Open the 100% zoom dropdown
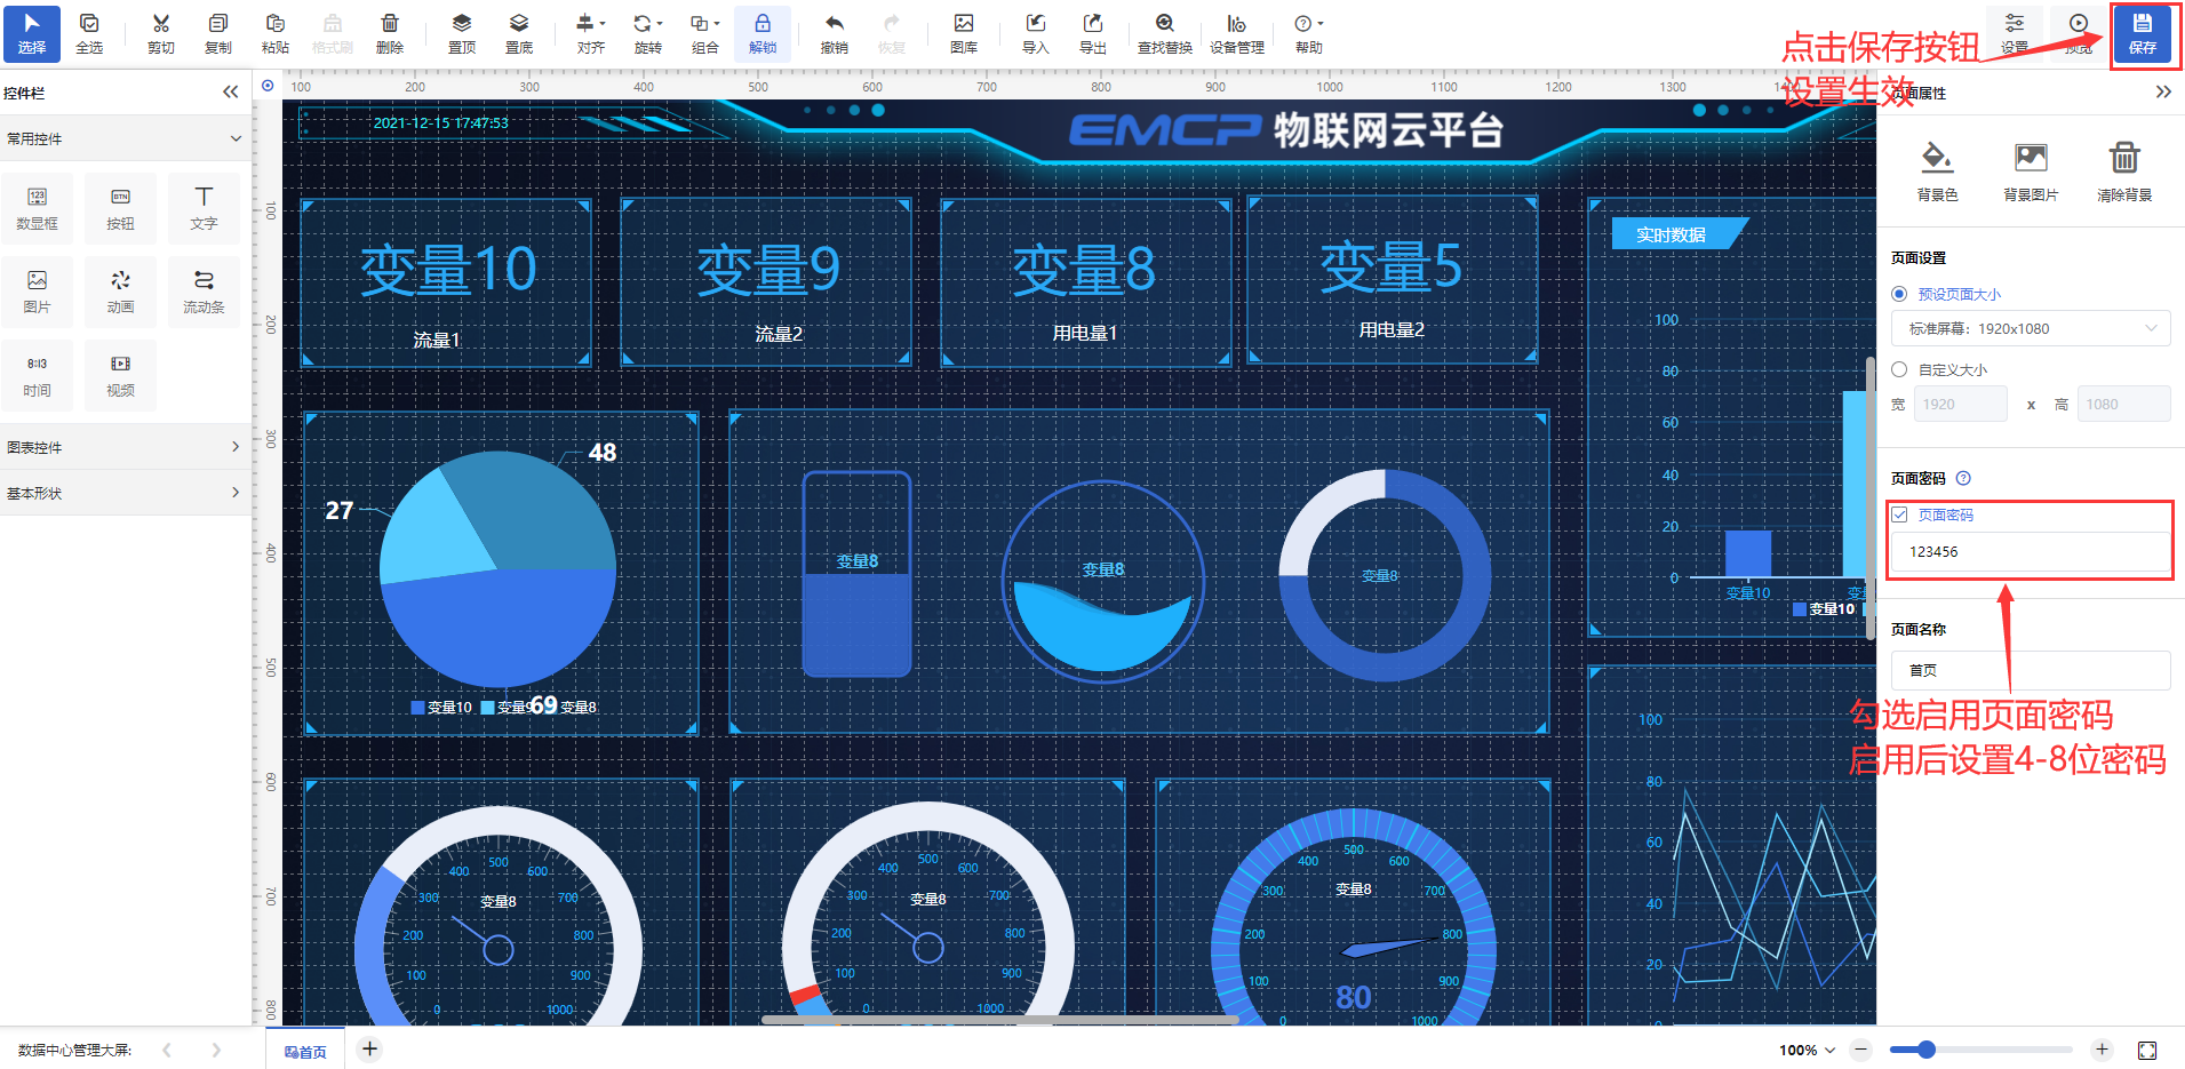This screenshot has height=1069, width=2185. coord(1807,1050)
